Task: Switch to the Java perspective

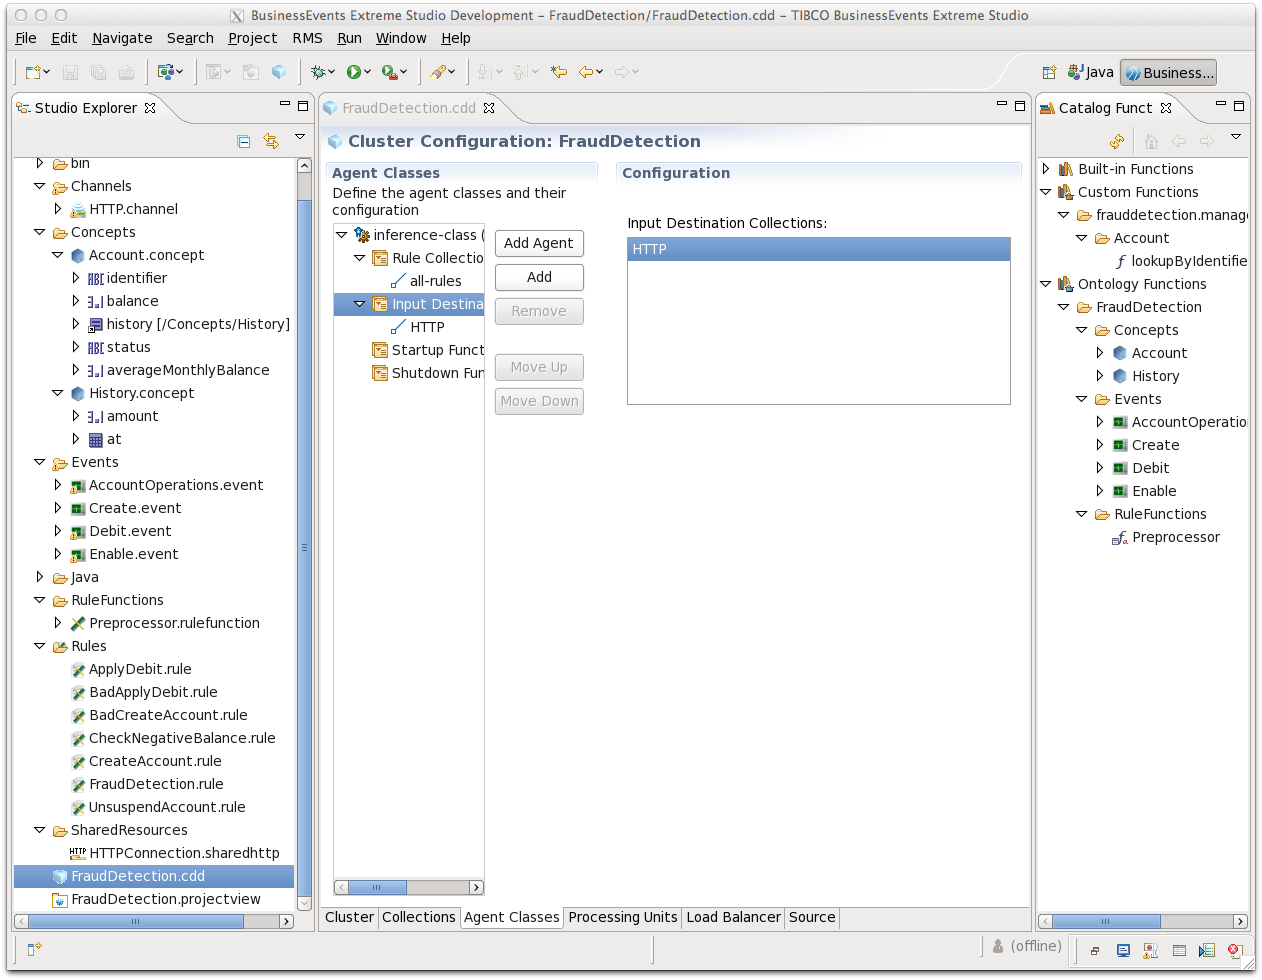Action: (1090, 72)
